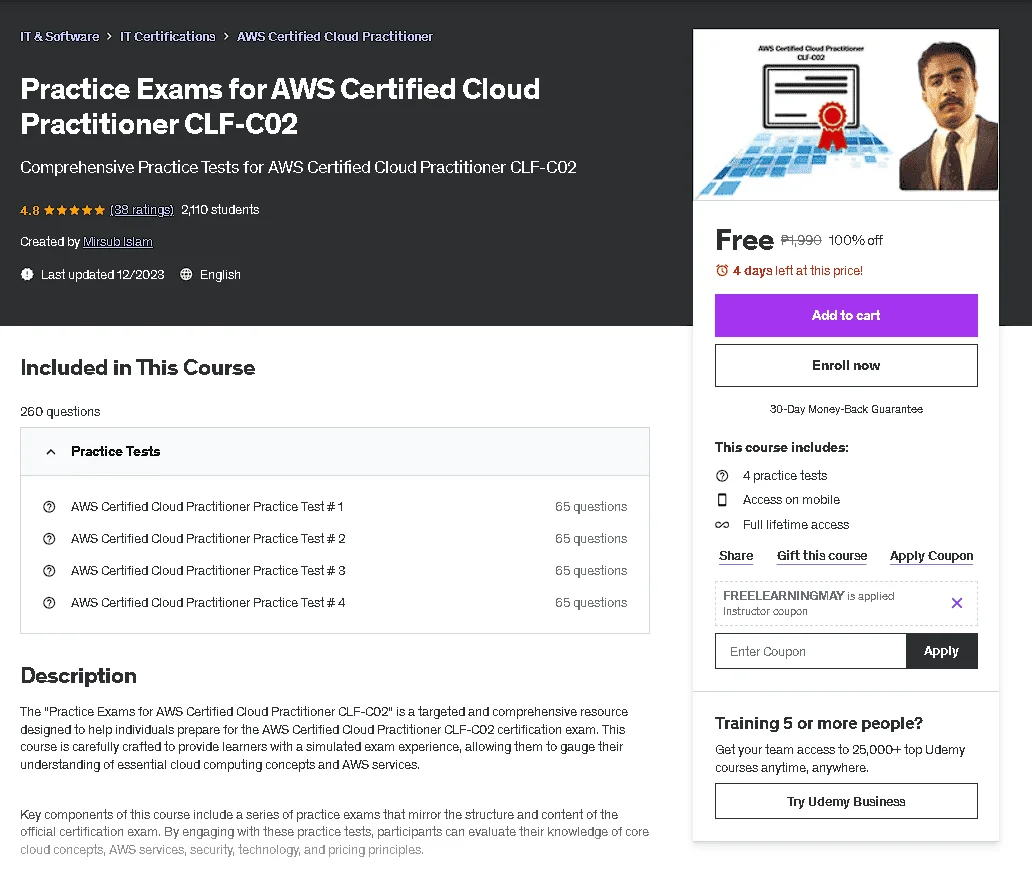Click the Free price label
This screenshot has width=1032, height=890.
tap(744, 240)
